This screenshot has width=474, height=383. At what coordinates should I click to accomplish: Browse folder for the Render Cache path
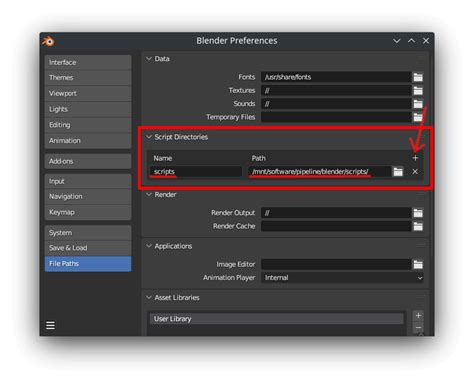418,226
